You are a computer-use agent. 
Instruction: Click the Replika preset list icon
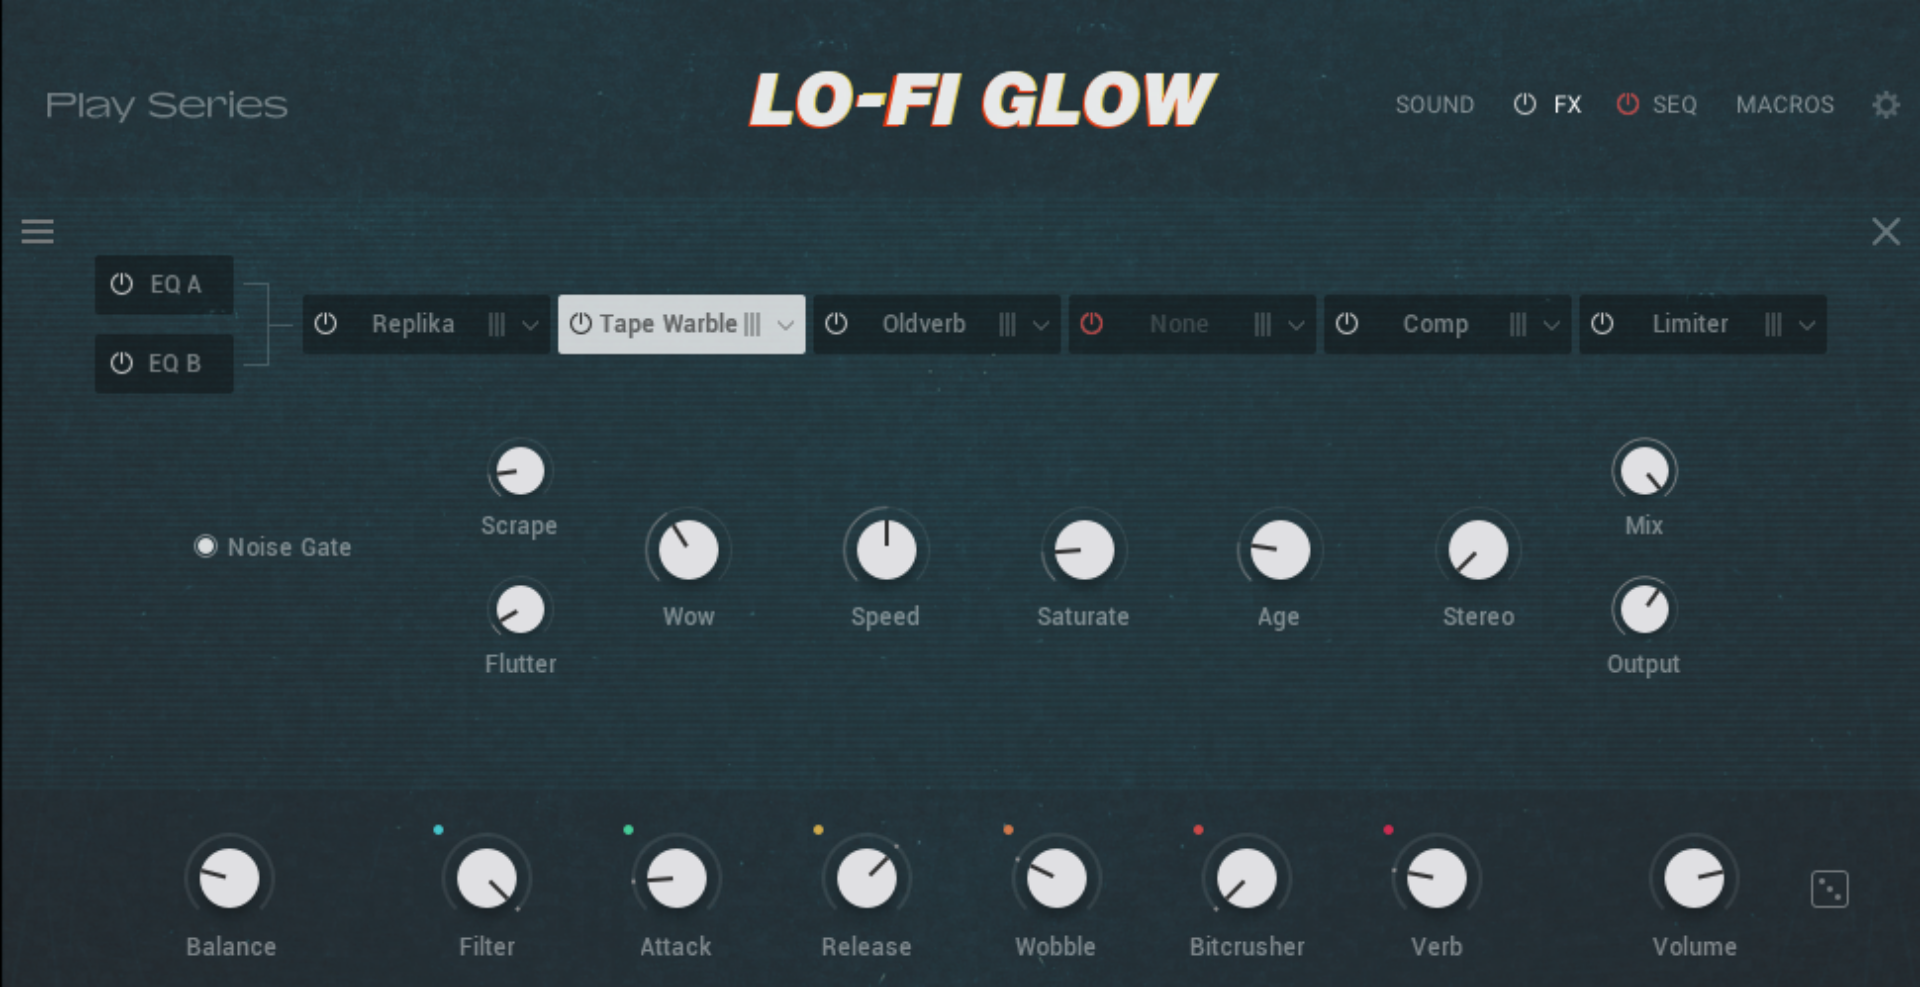point(497,324)
